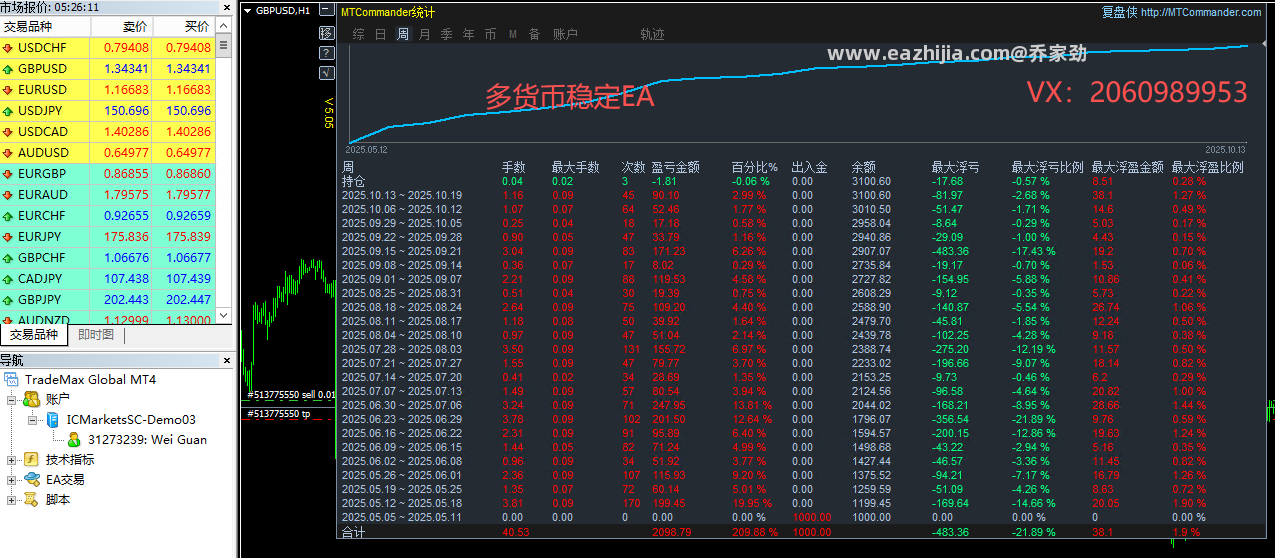Screen dimensions: 1275x558
Task: Collapse the 账户 tree node
Action: 12,400
